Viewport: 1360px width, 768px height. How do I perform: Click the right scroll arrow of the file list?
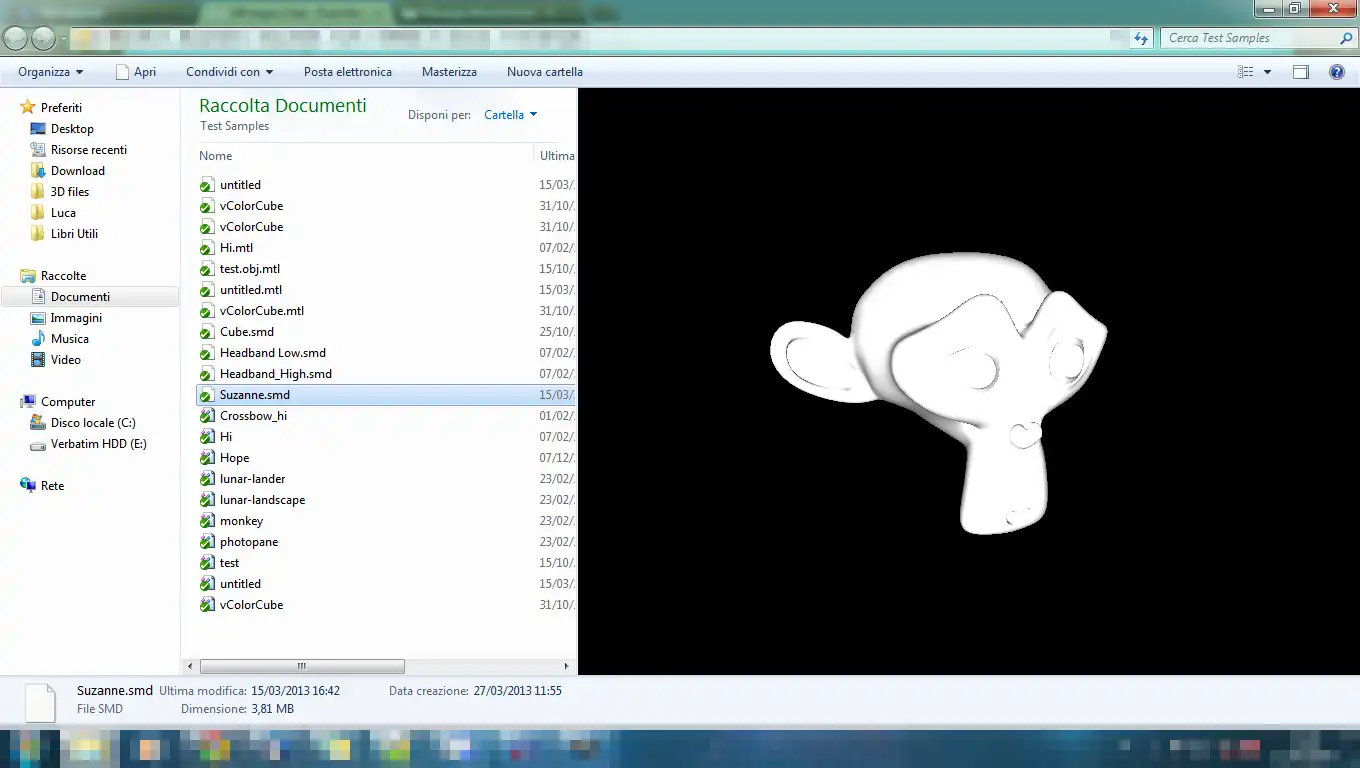(x=566, y=666)
